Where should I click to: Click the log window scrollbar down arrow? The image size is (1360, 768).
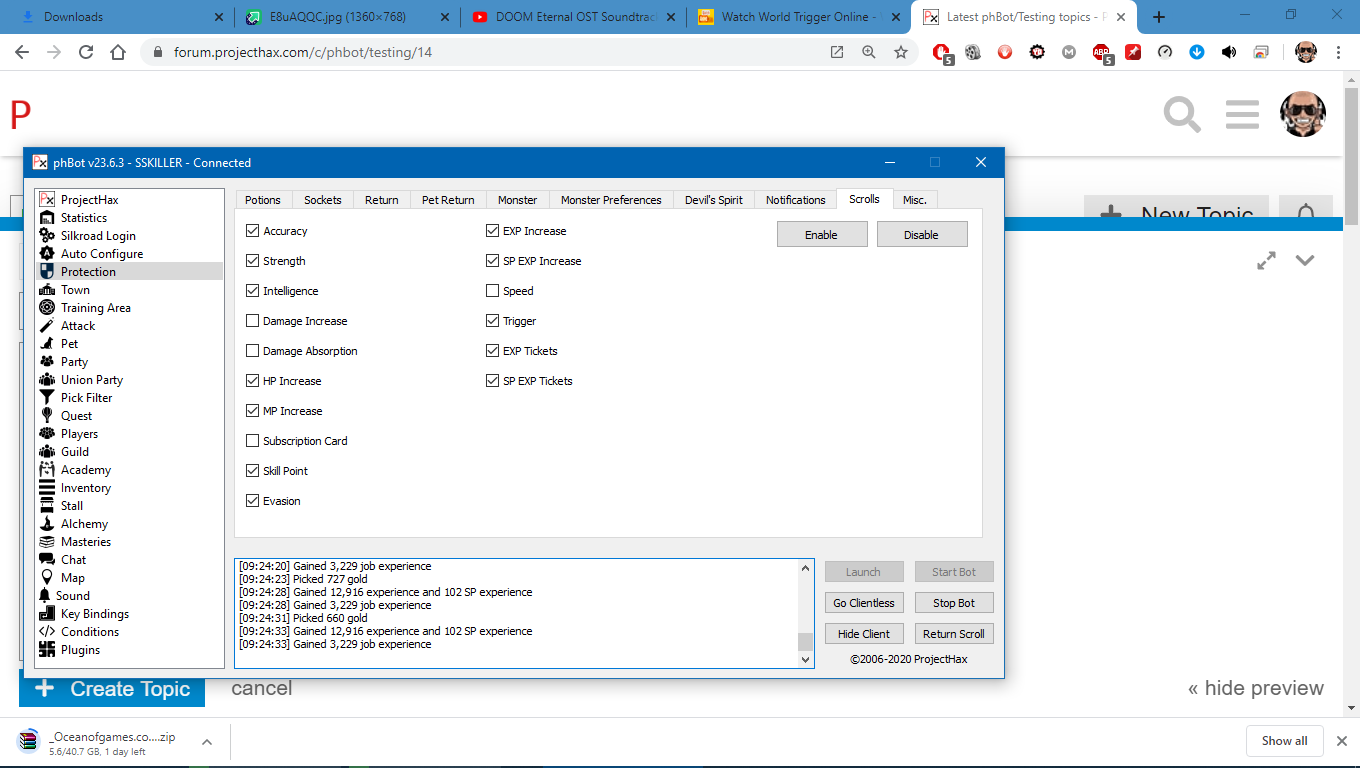806,659
